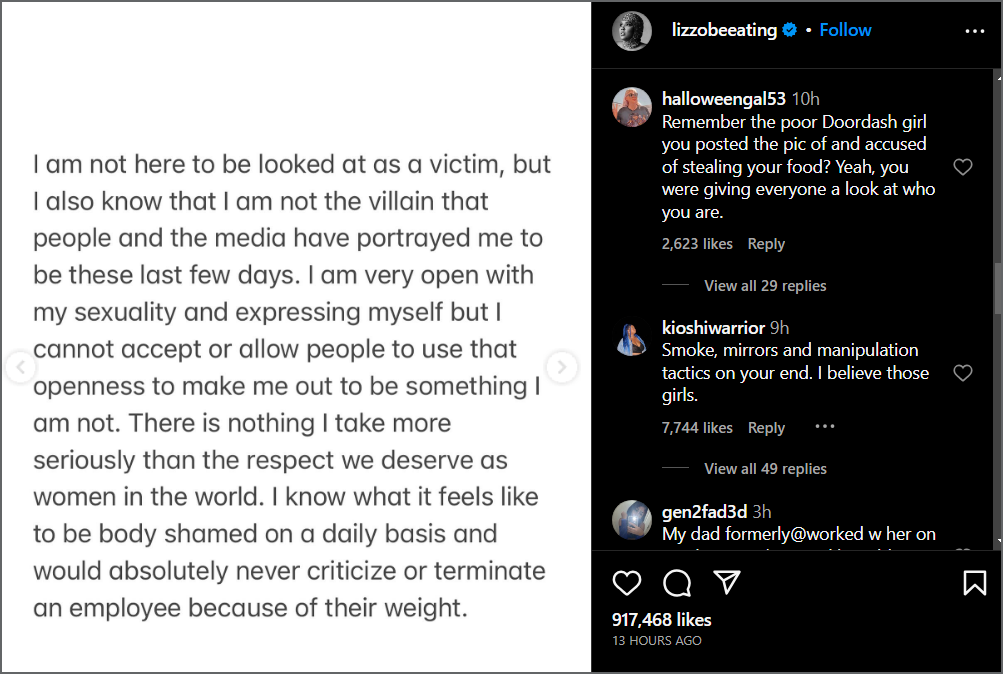Share the post via paper plane icon

[x=727, y=583]
